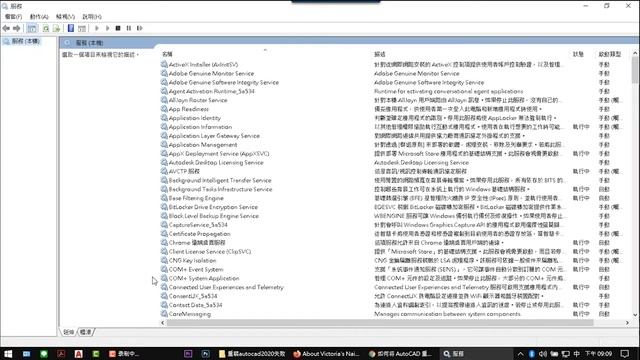Click the Refresh toolbar icon

tap(46, 28)
